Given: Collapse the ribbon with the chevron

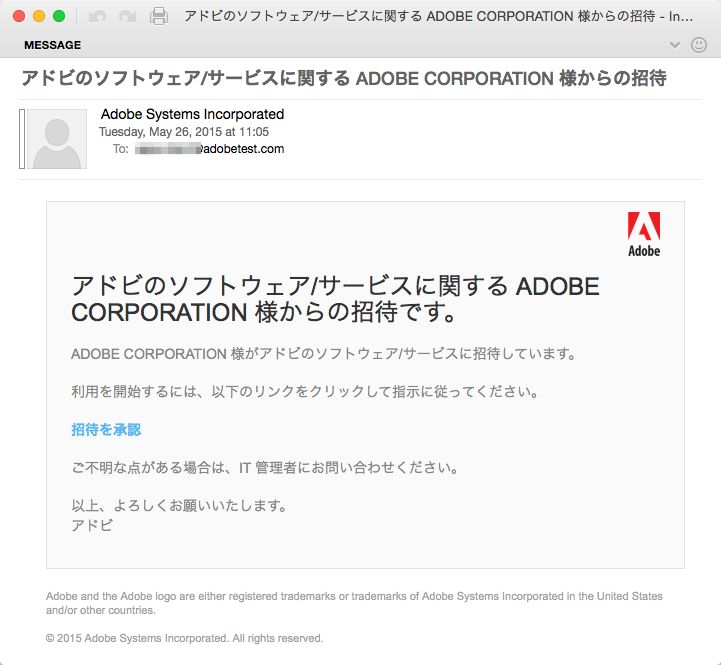Looking at the screenshot, I should (675, 44).
